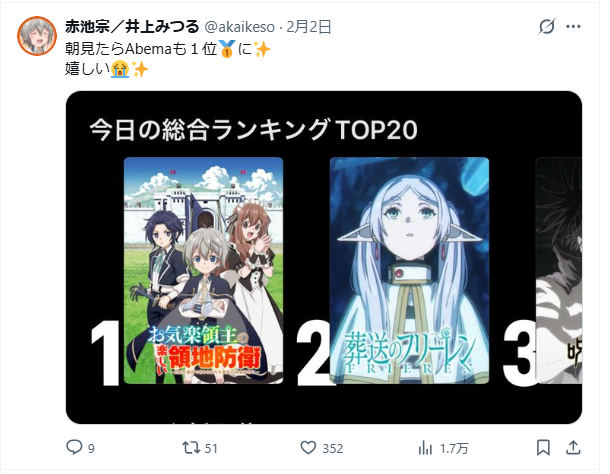Viewport: 610px width, 474px height.
Task: Open the reply speech bubble icon
Action: click(x=74, y=447)
